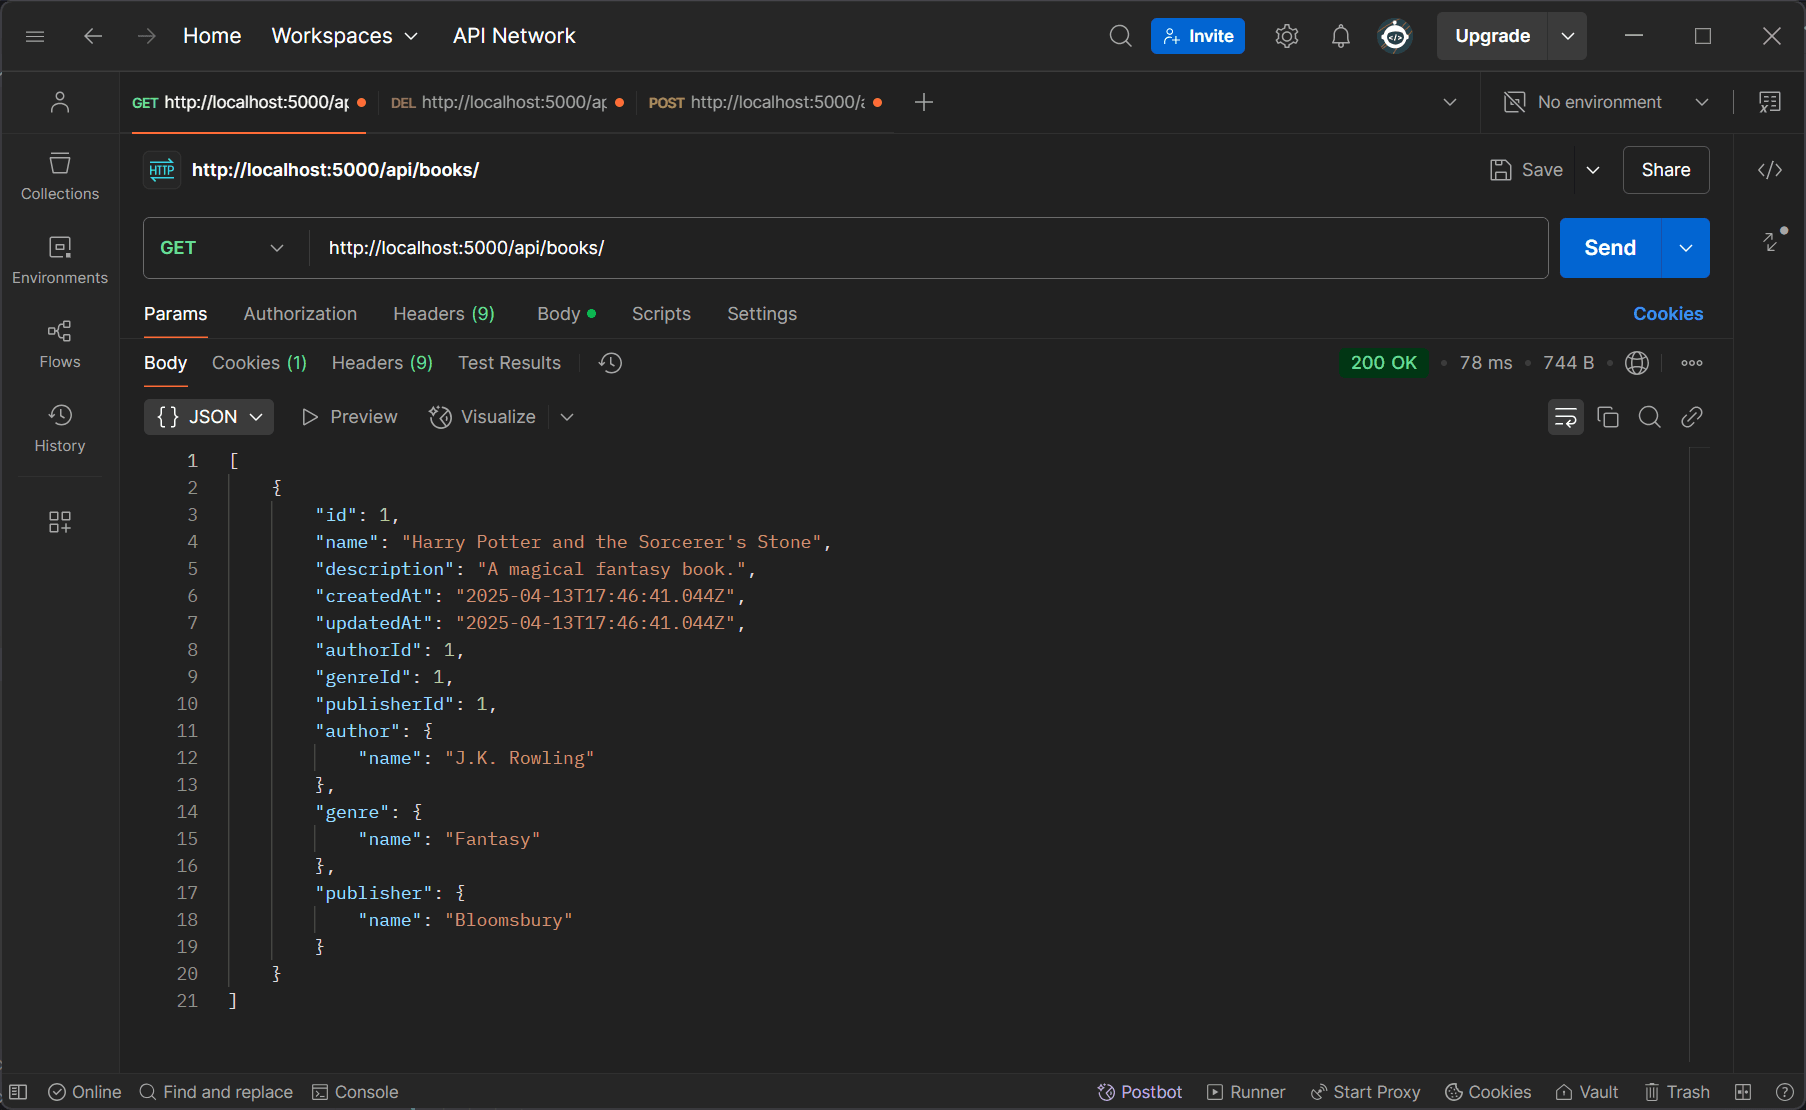Open the Test Results tab
This screenshot has height=1110, width=1806.
509,363
